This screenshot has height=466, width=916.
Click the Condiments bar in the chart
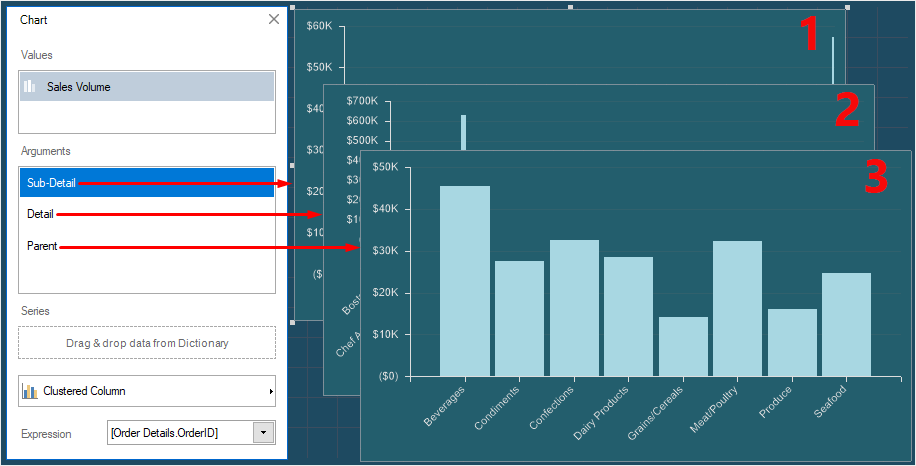coord(519,318)
